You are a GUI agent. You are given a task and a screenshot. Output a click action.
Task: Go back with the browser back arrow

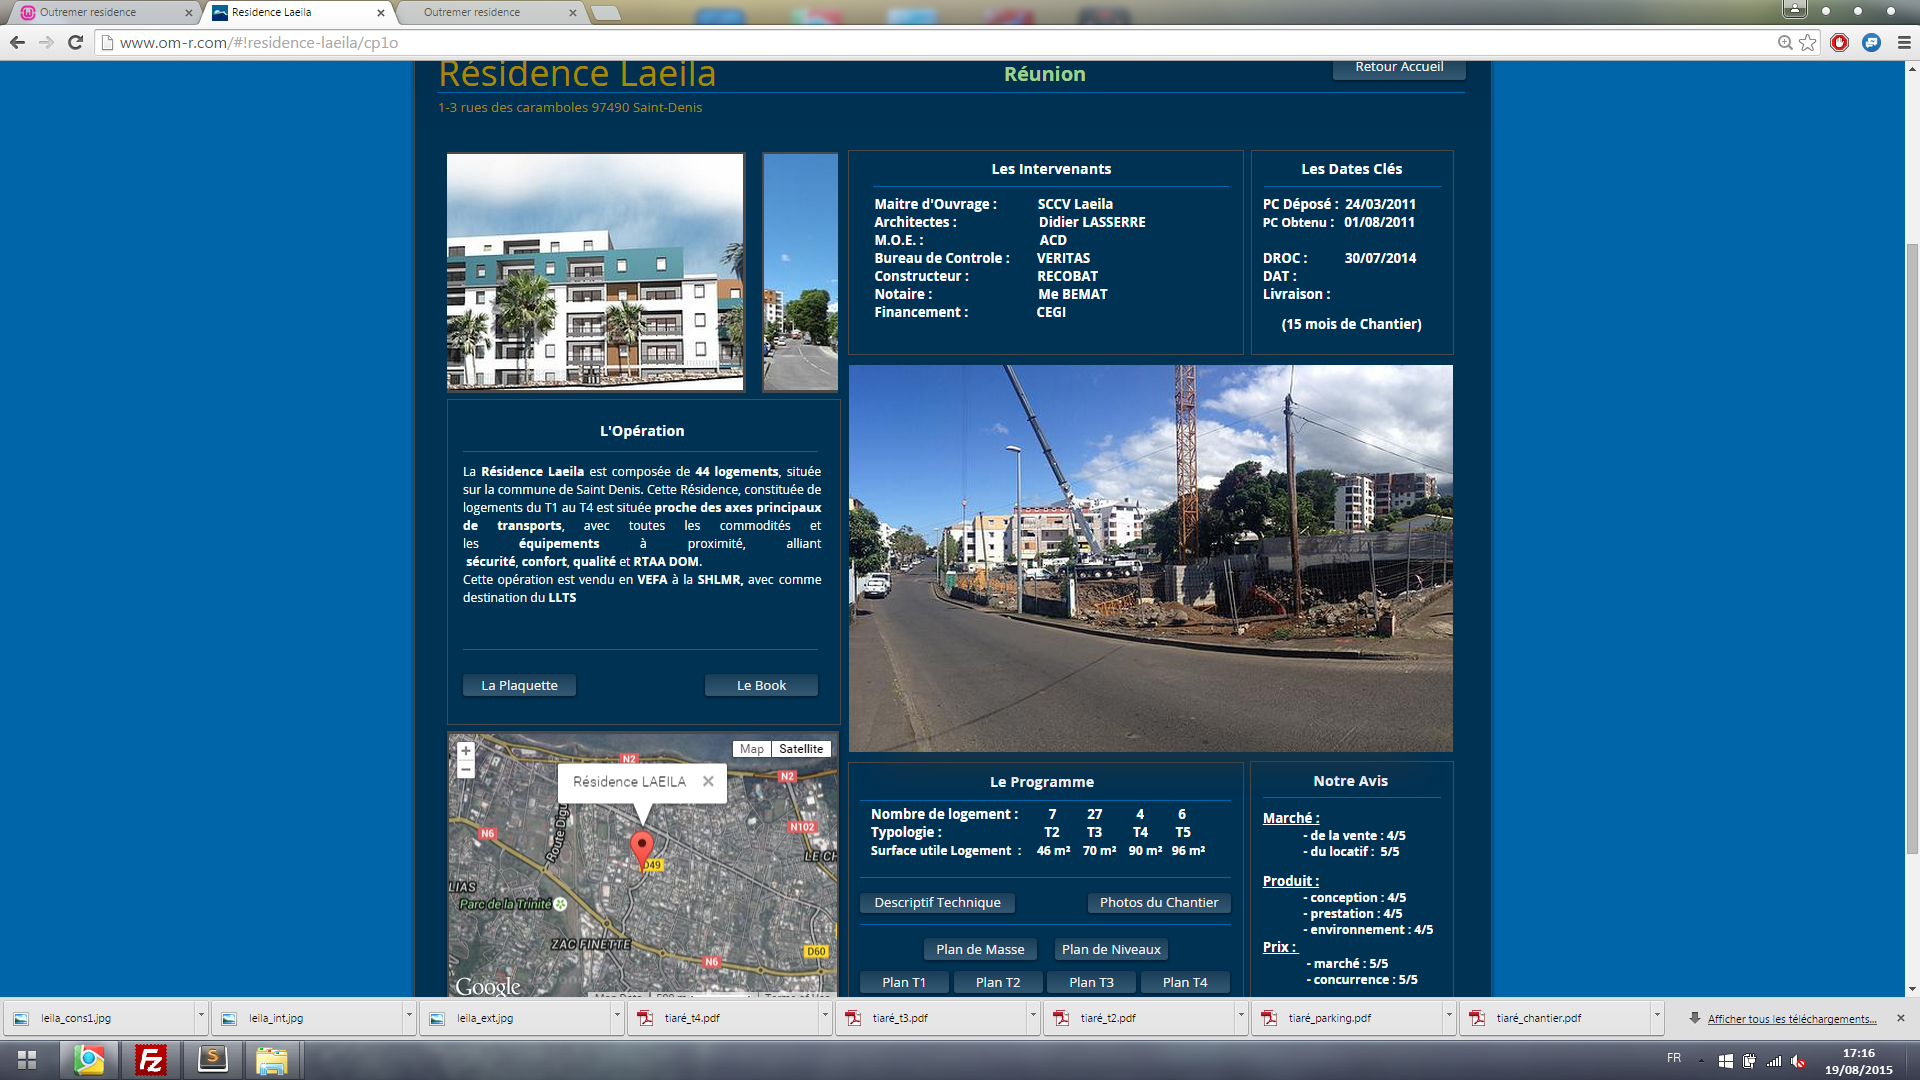(17, 42)
